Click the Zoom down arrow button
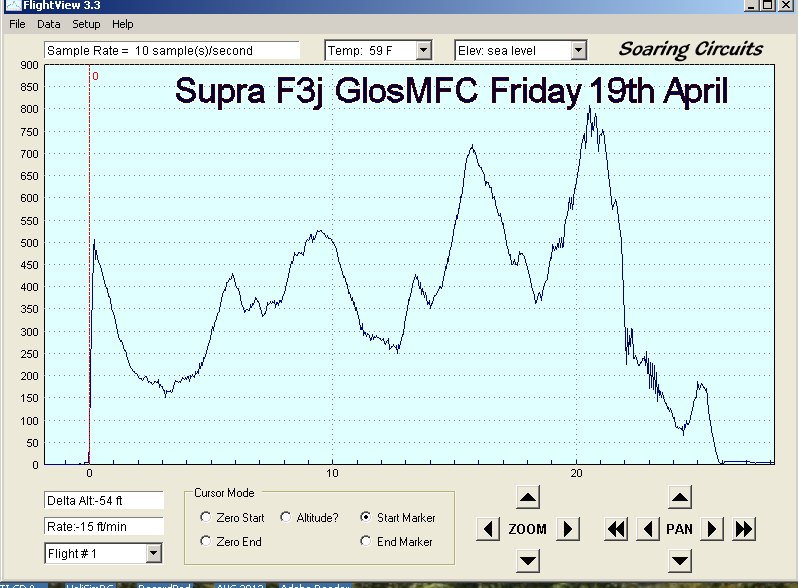This screenshot has width=798, height=588. [x=528, y=561]
